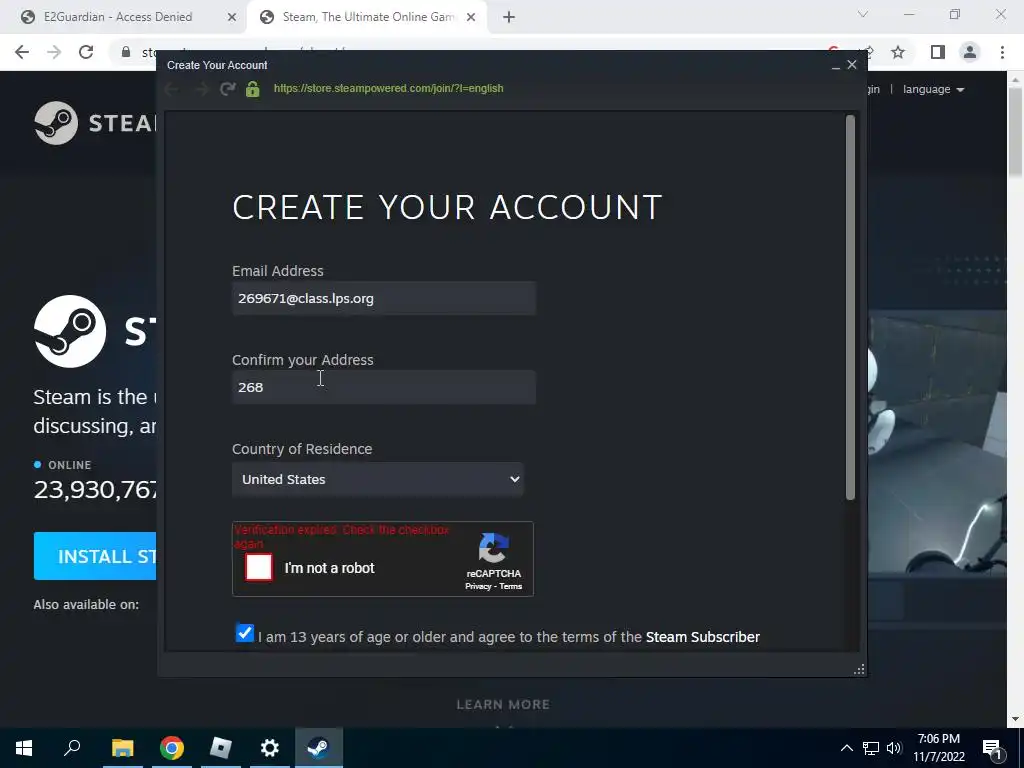The image size is (1024, 768).
Task: Open the volume tray icon
Action: pos(894,748)
